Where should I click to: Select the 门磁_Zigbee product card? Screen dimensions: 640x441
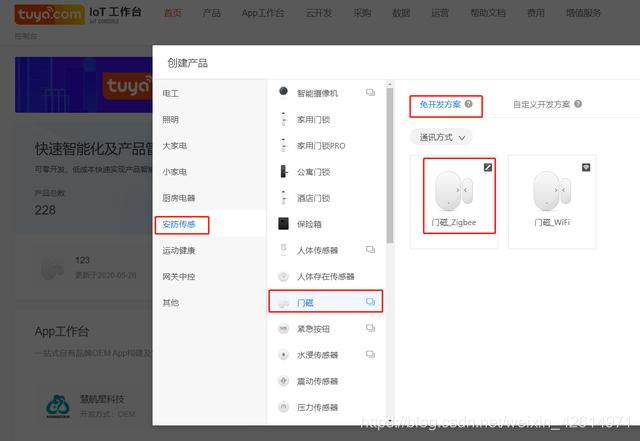click(x=454, y=202)
